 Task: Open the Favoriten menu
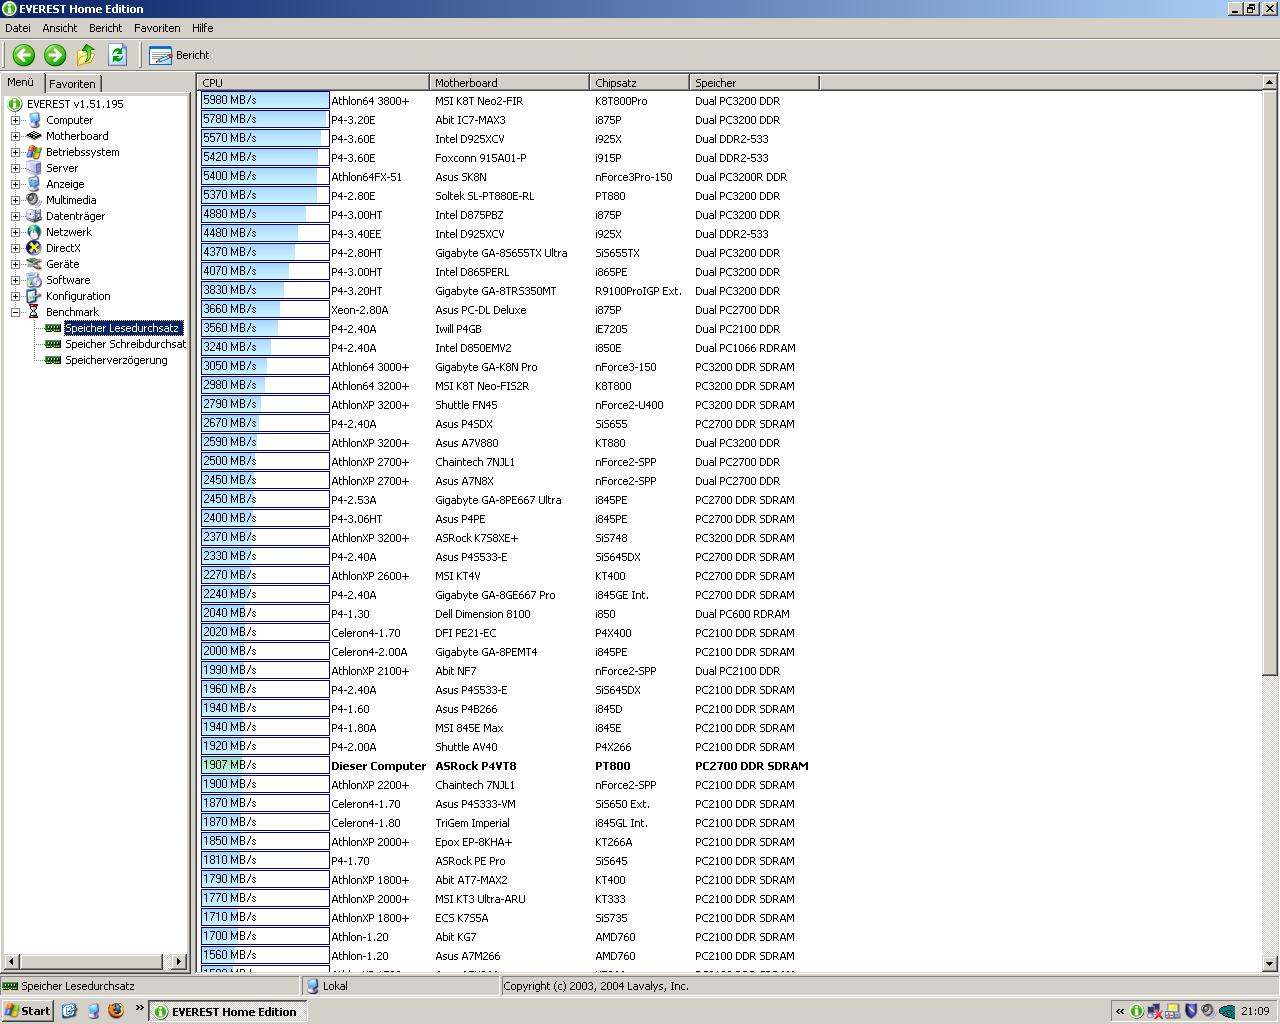coord(157,28)
